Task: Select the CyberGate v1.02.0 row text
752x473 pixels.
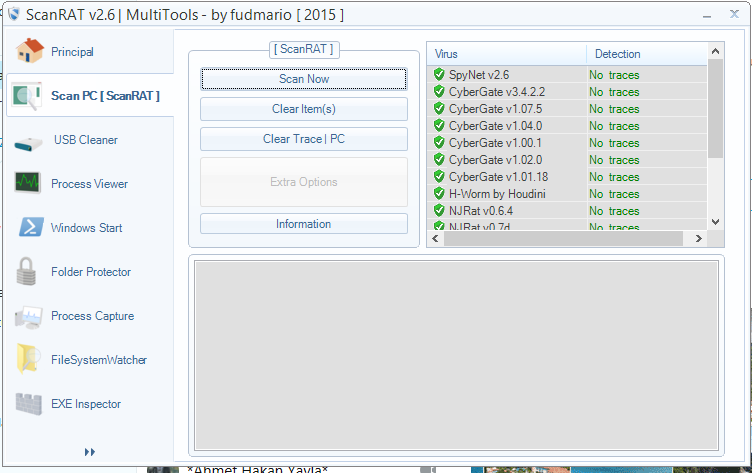Action: [495, 160]
